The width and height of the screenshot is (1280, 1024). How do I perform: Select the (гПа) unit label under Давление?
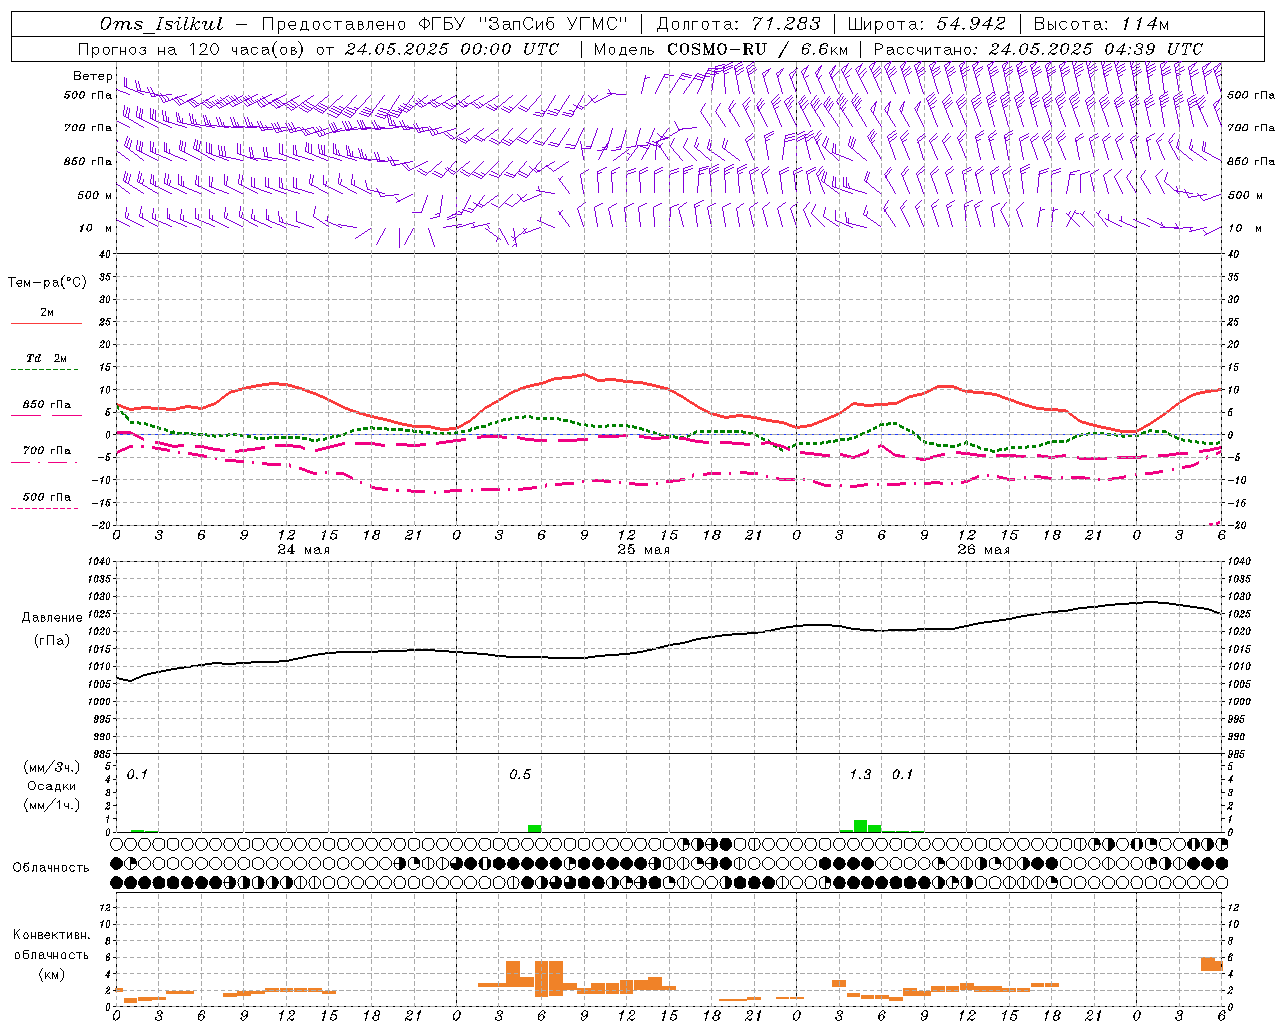pos(52,641)
